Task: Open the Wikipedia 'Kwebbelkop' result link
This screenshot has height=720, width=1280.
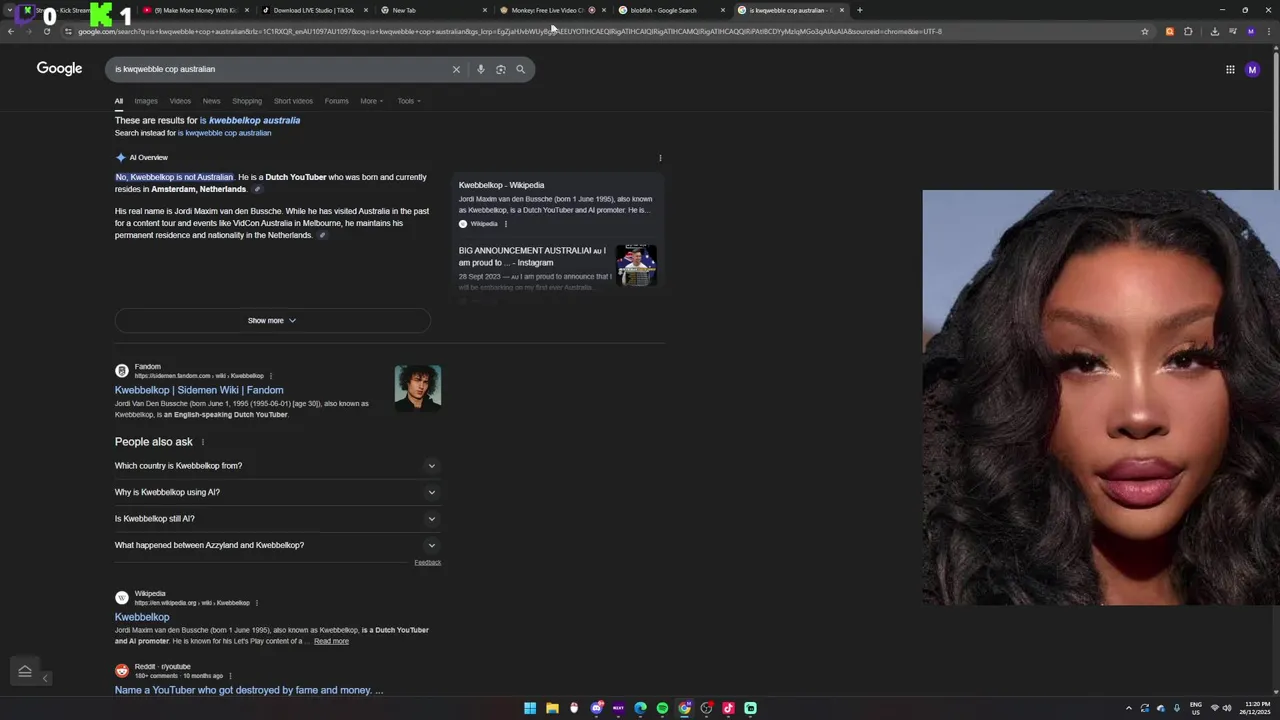Action: (x=142, y=617)
